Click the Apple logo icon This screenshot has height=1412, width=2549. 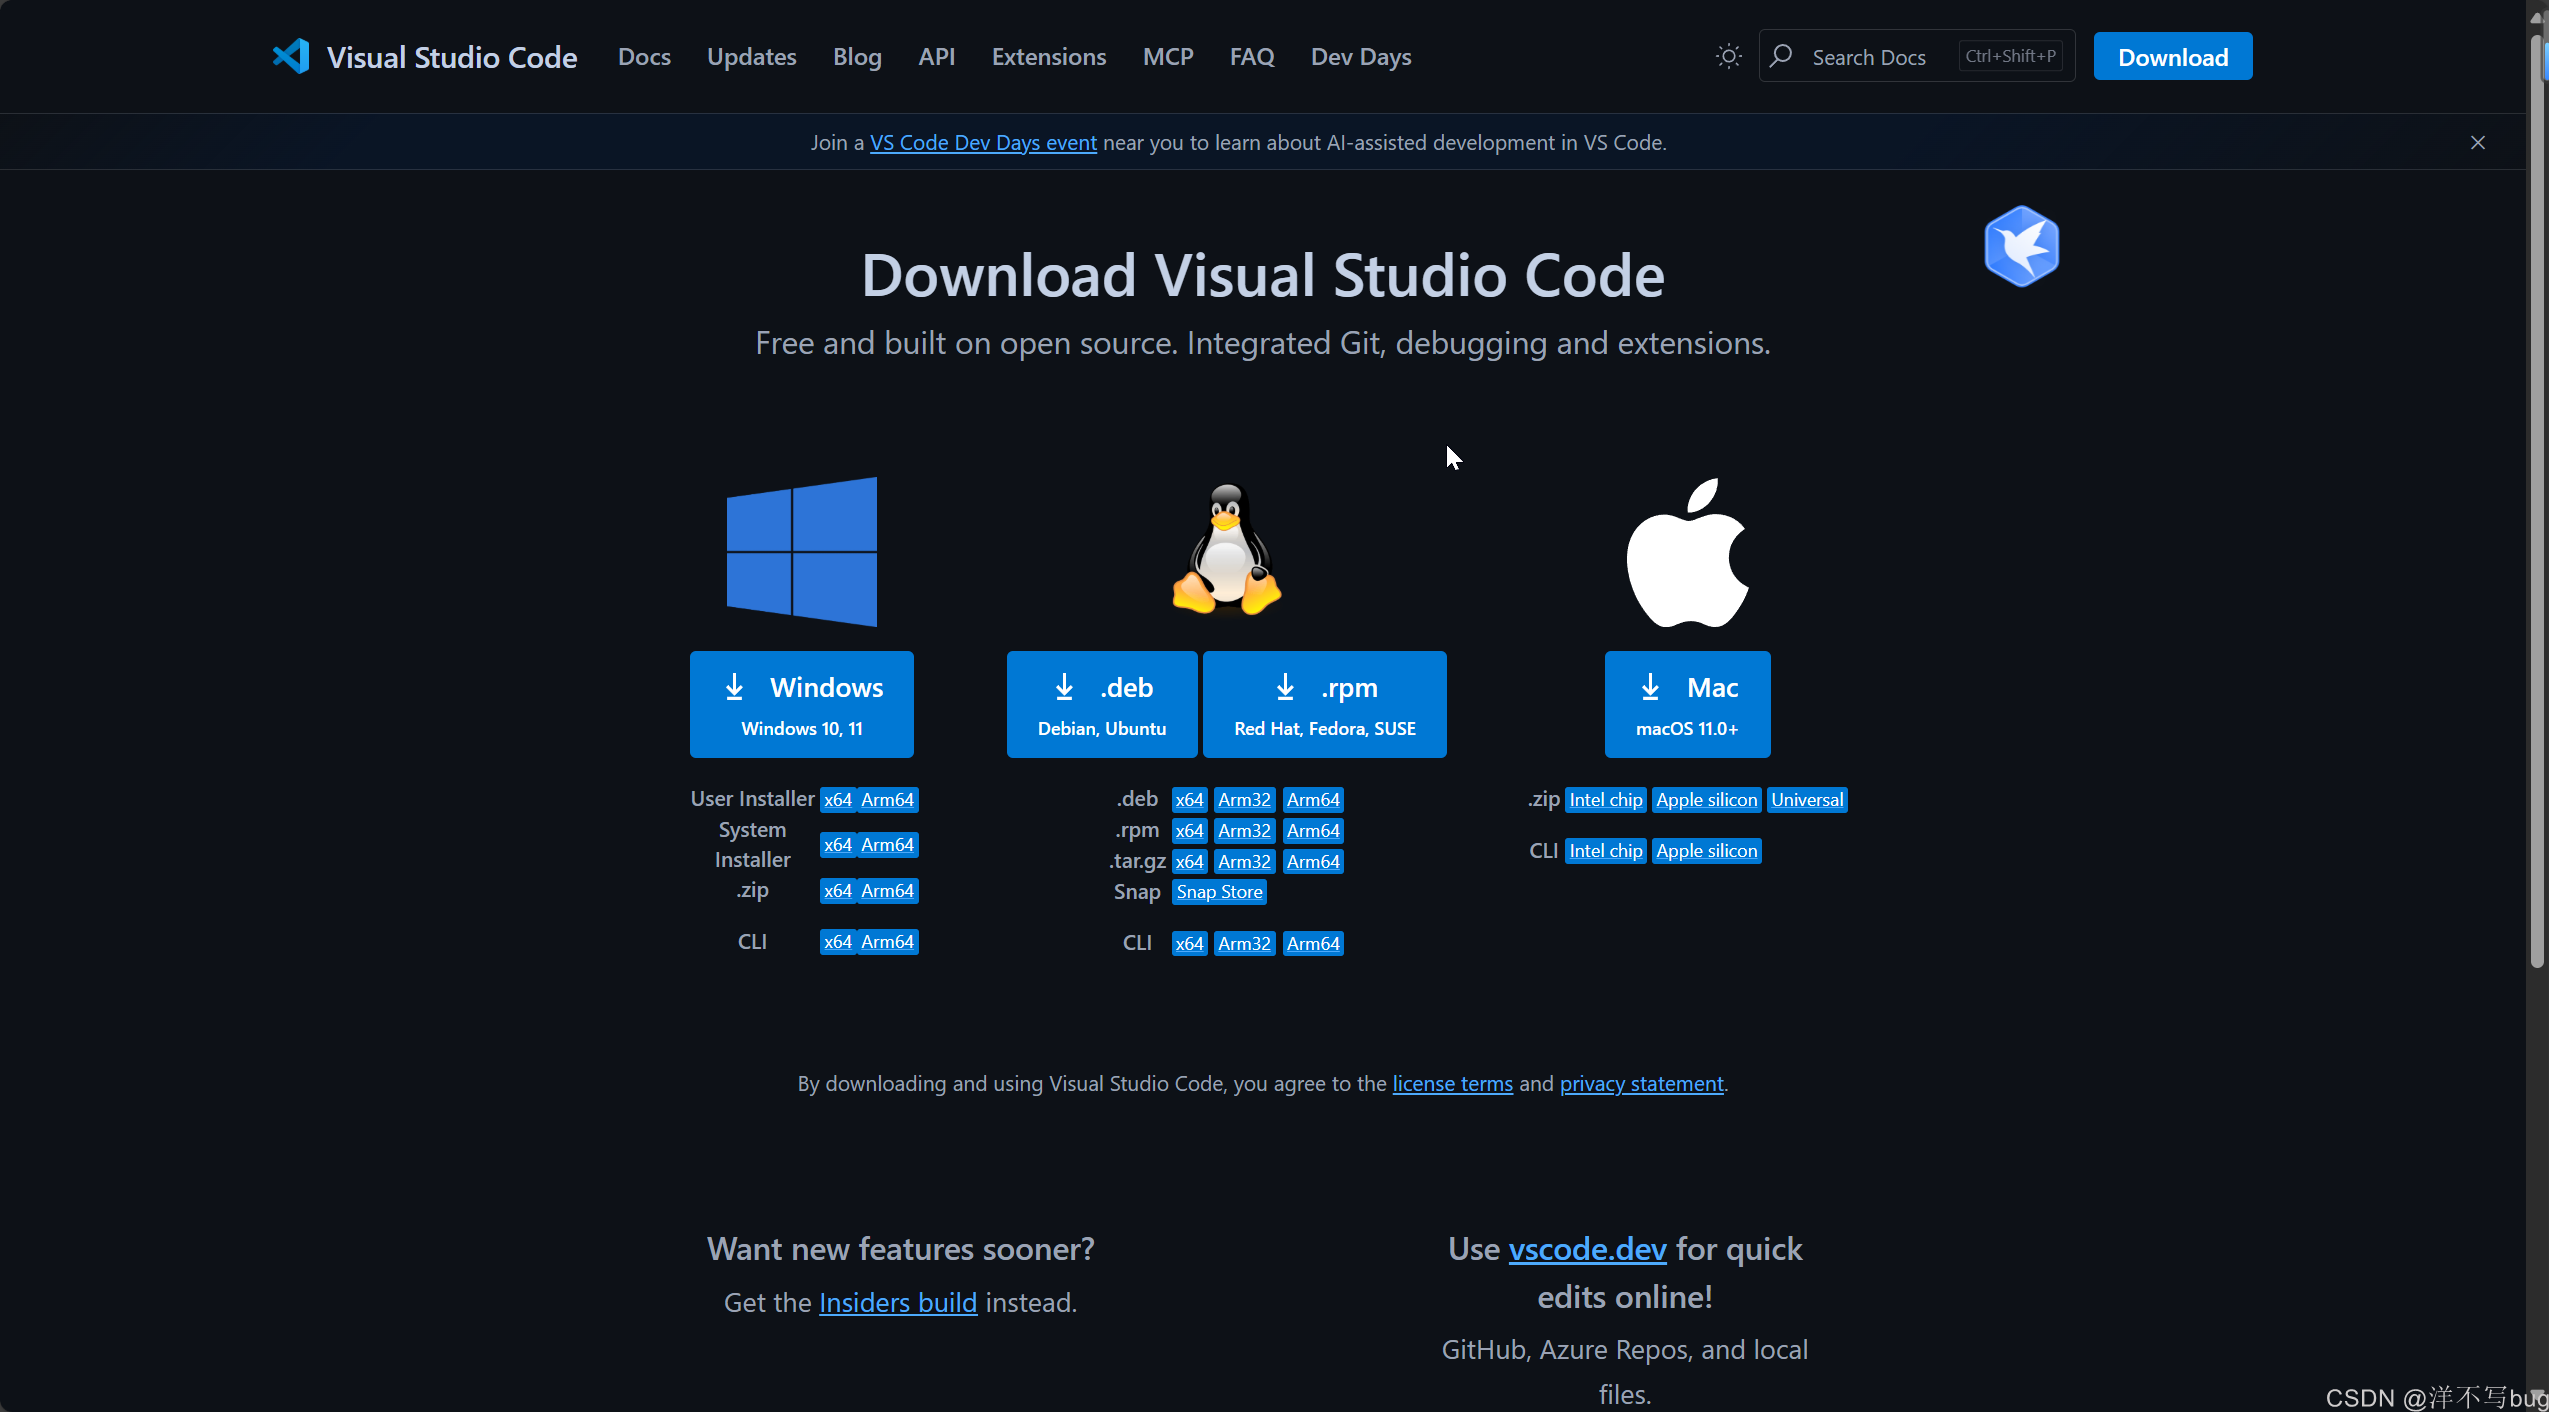[1687, 553]
